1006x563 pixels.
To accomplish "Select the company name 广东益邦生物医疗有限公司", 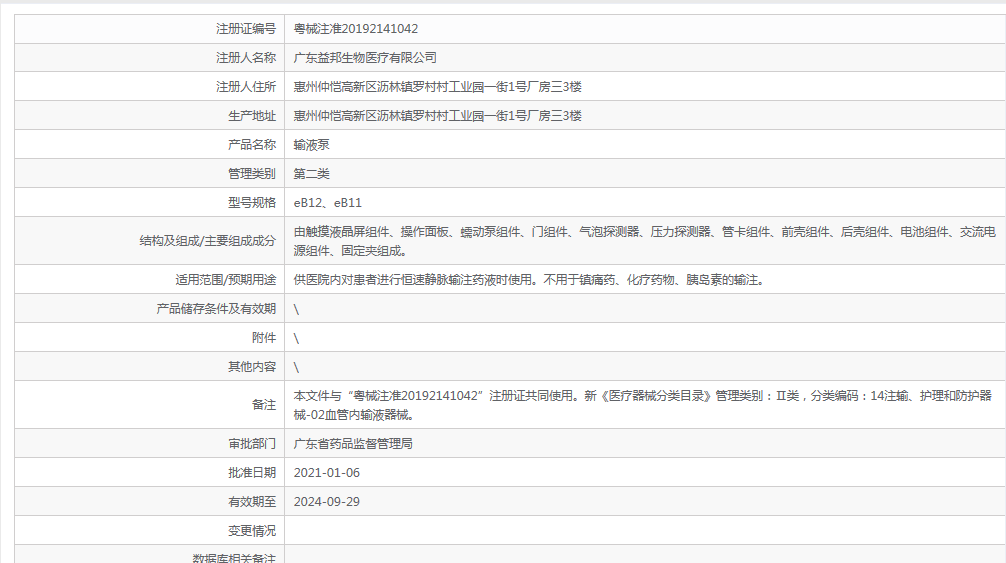I will [365, 58].
